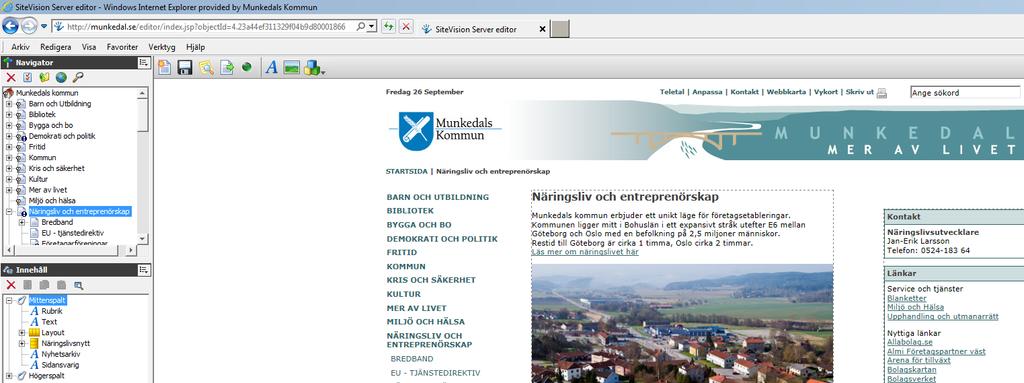Click the red X delete icon in Innehåll

[10, 285]
